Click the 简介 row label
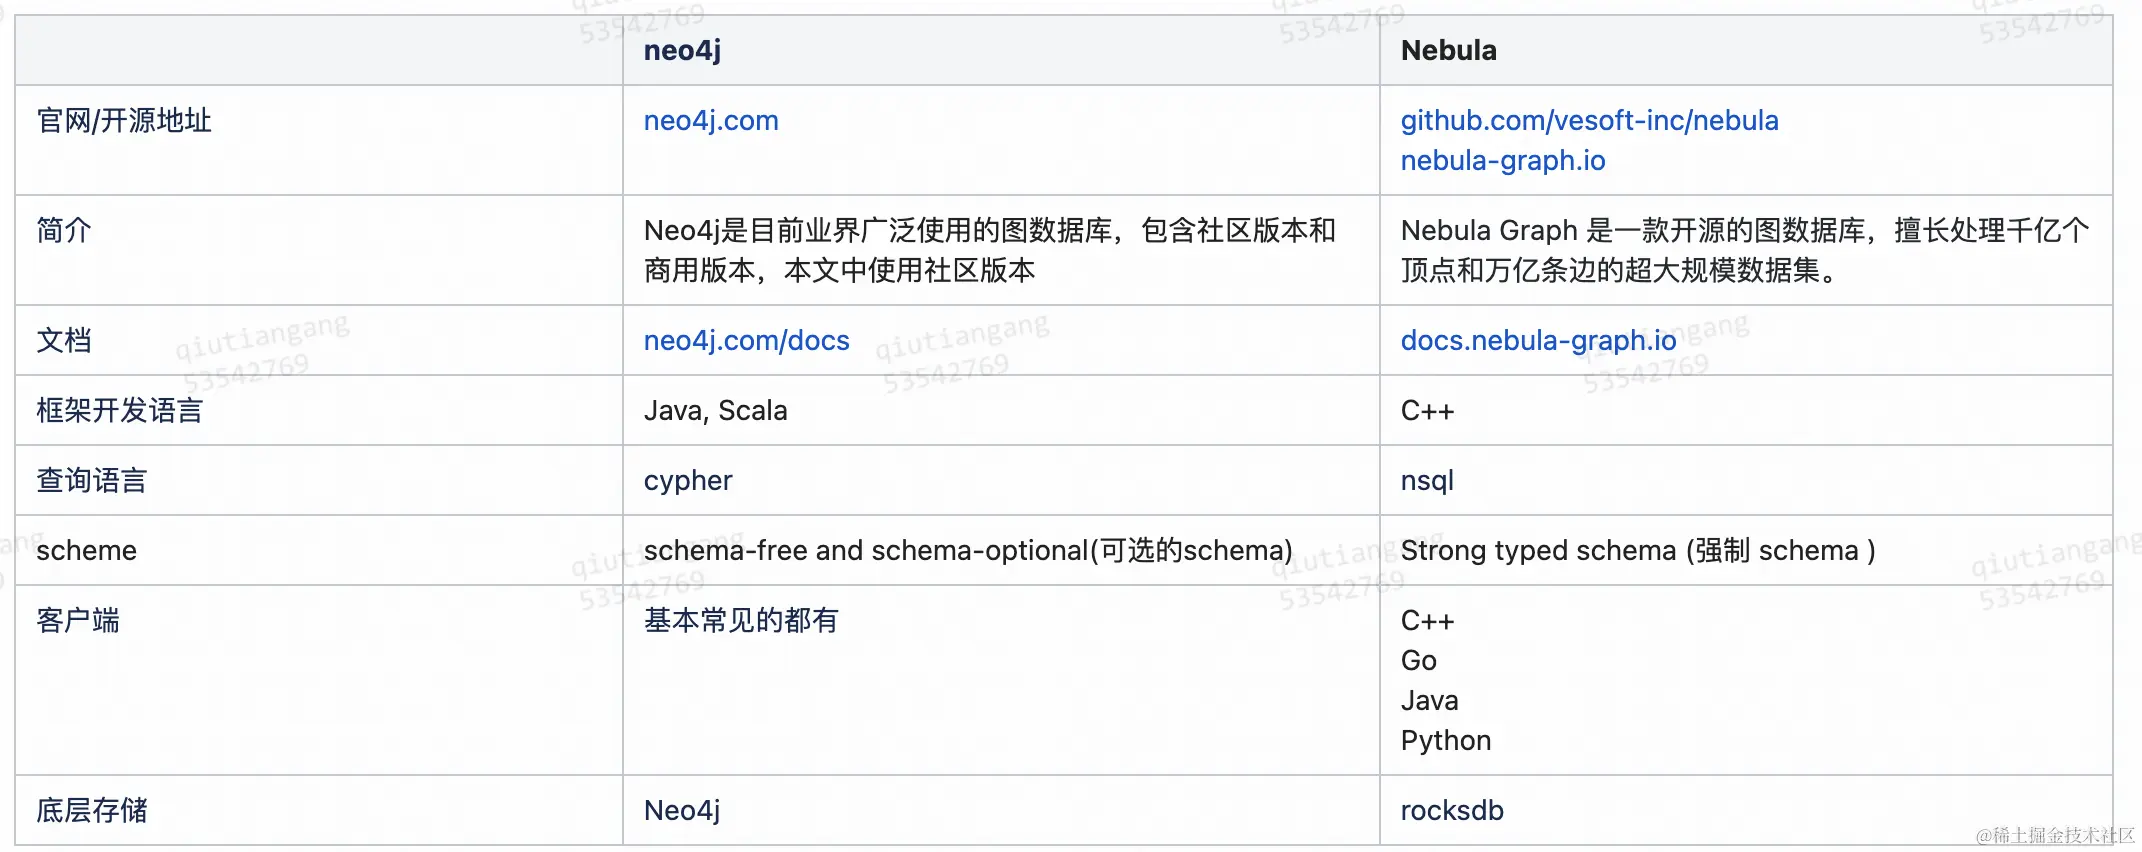This screenshot has width=2142, height=852. pos(64,231)
